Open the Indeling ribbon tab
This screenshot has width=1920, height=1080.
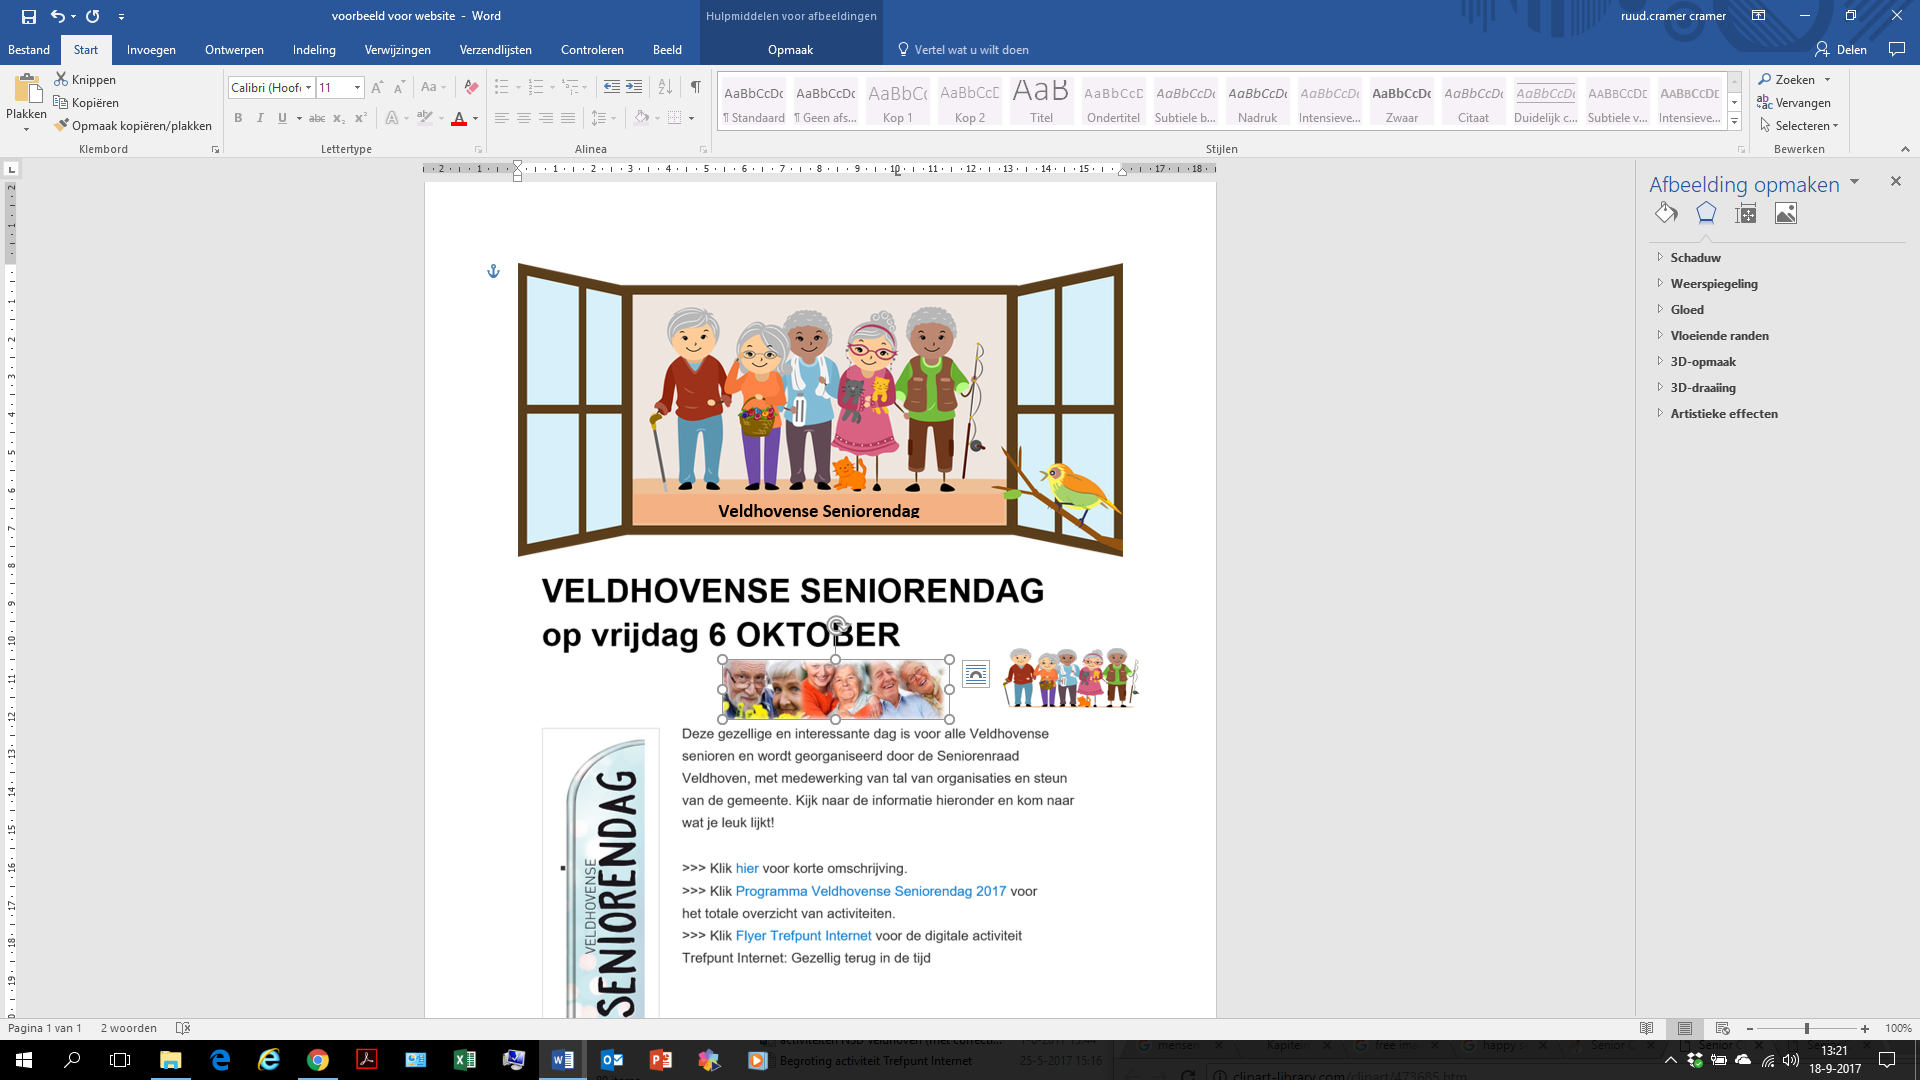314,50
